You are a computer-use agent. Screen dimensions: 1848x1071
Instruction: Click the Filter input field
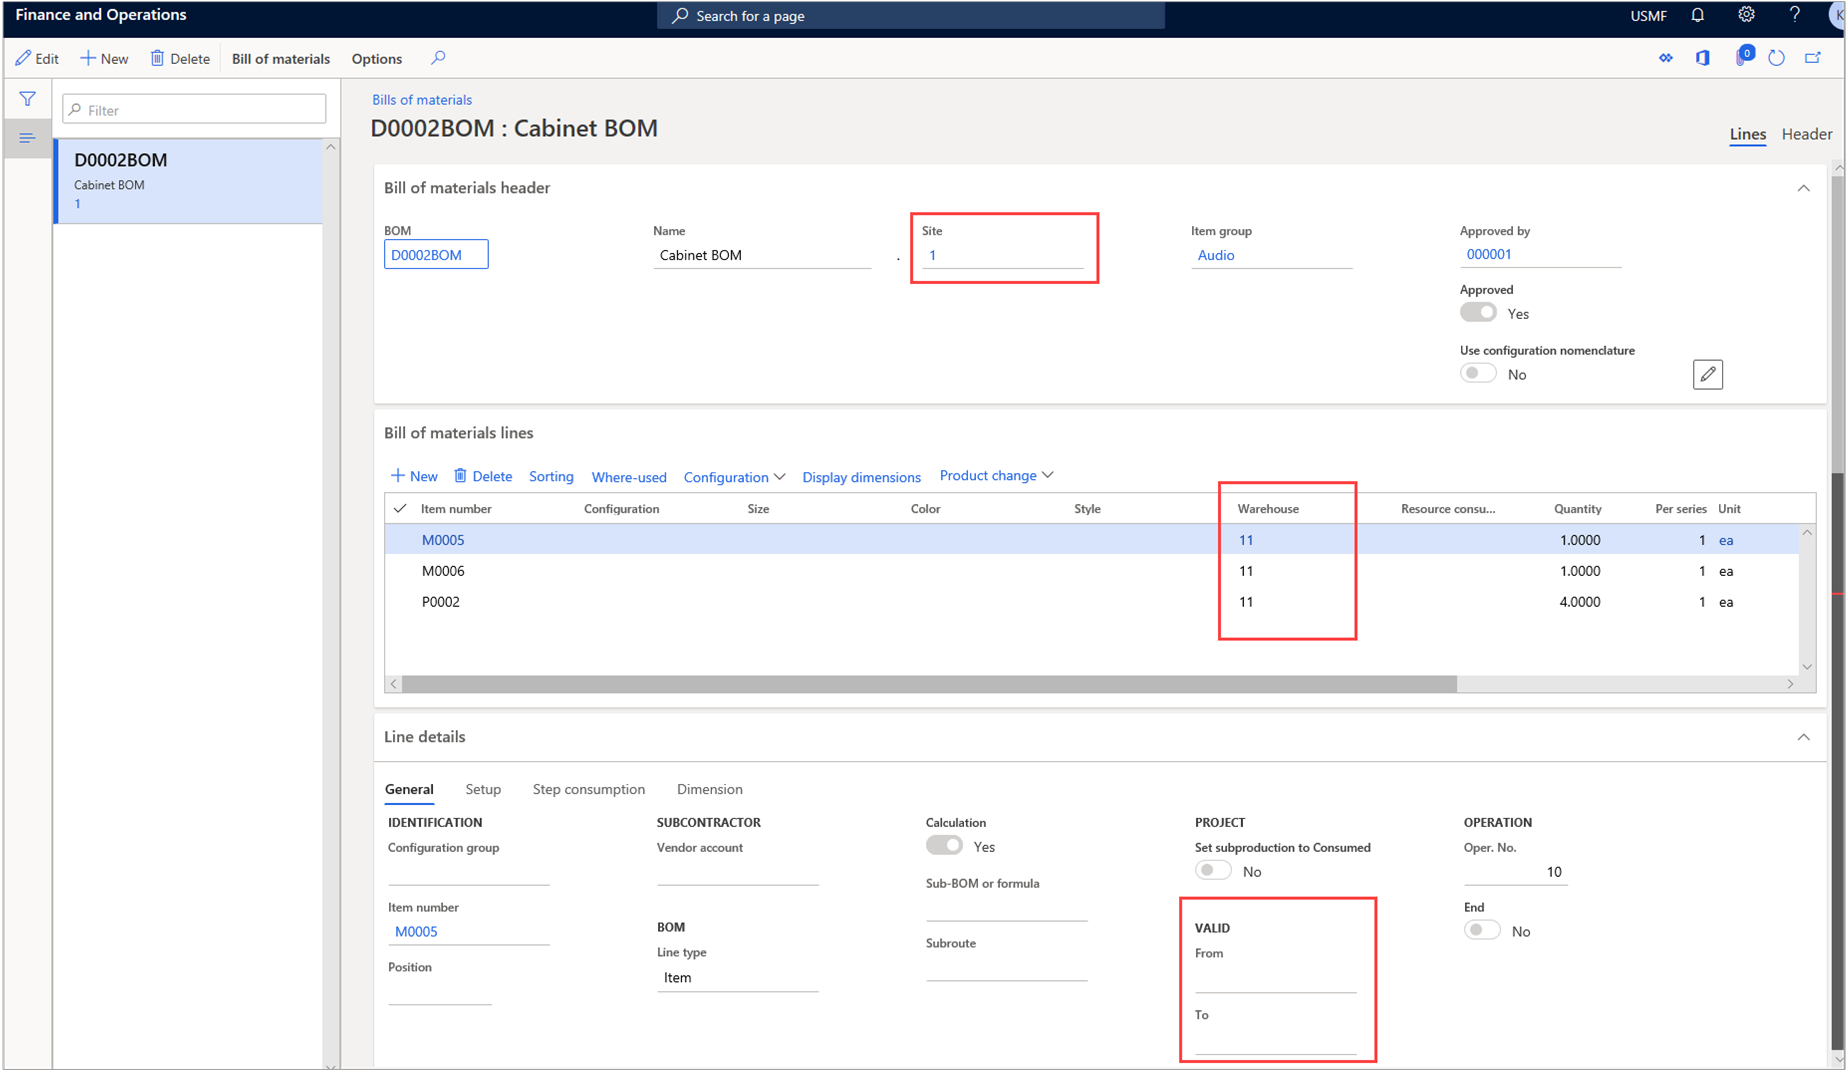pos(194,109)
